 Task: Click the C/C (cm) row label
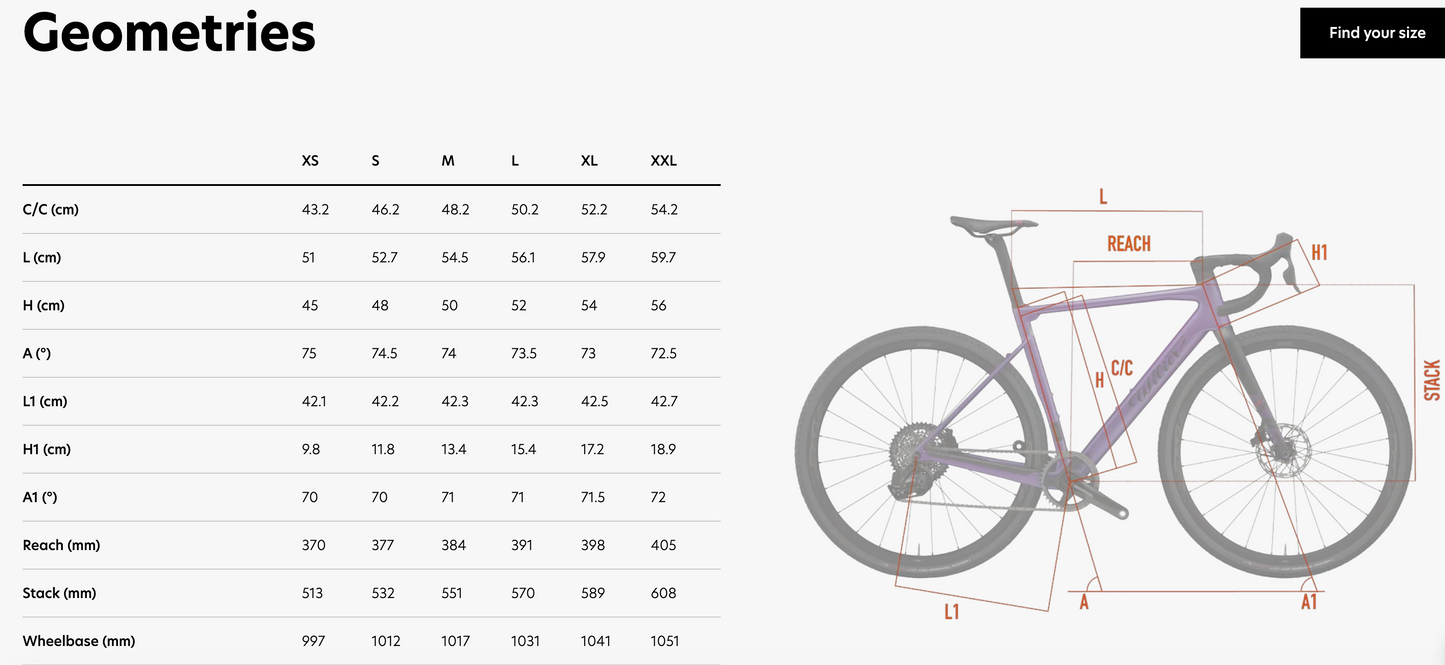point(50,210)
